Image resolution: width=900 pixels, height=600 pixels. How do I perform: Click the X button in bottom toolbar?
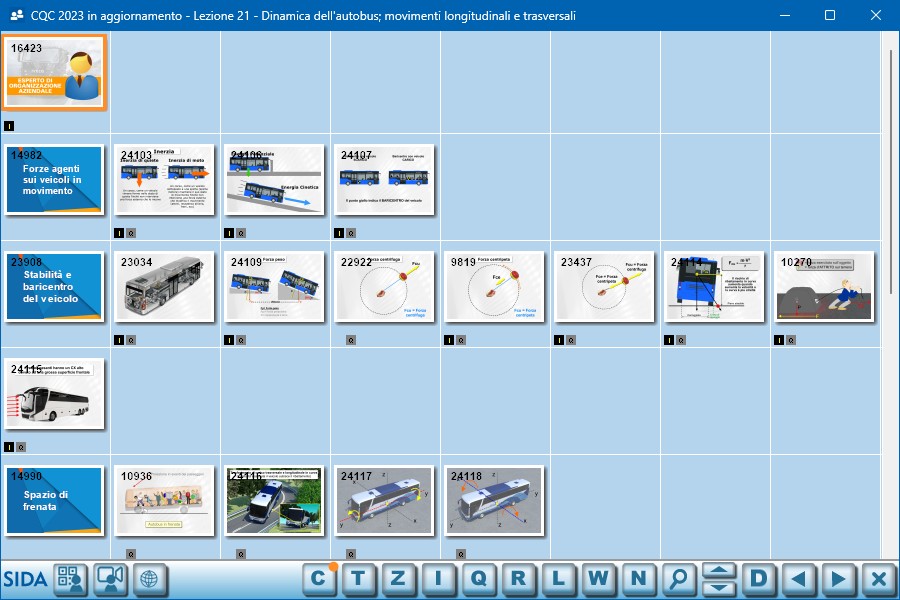878,578
